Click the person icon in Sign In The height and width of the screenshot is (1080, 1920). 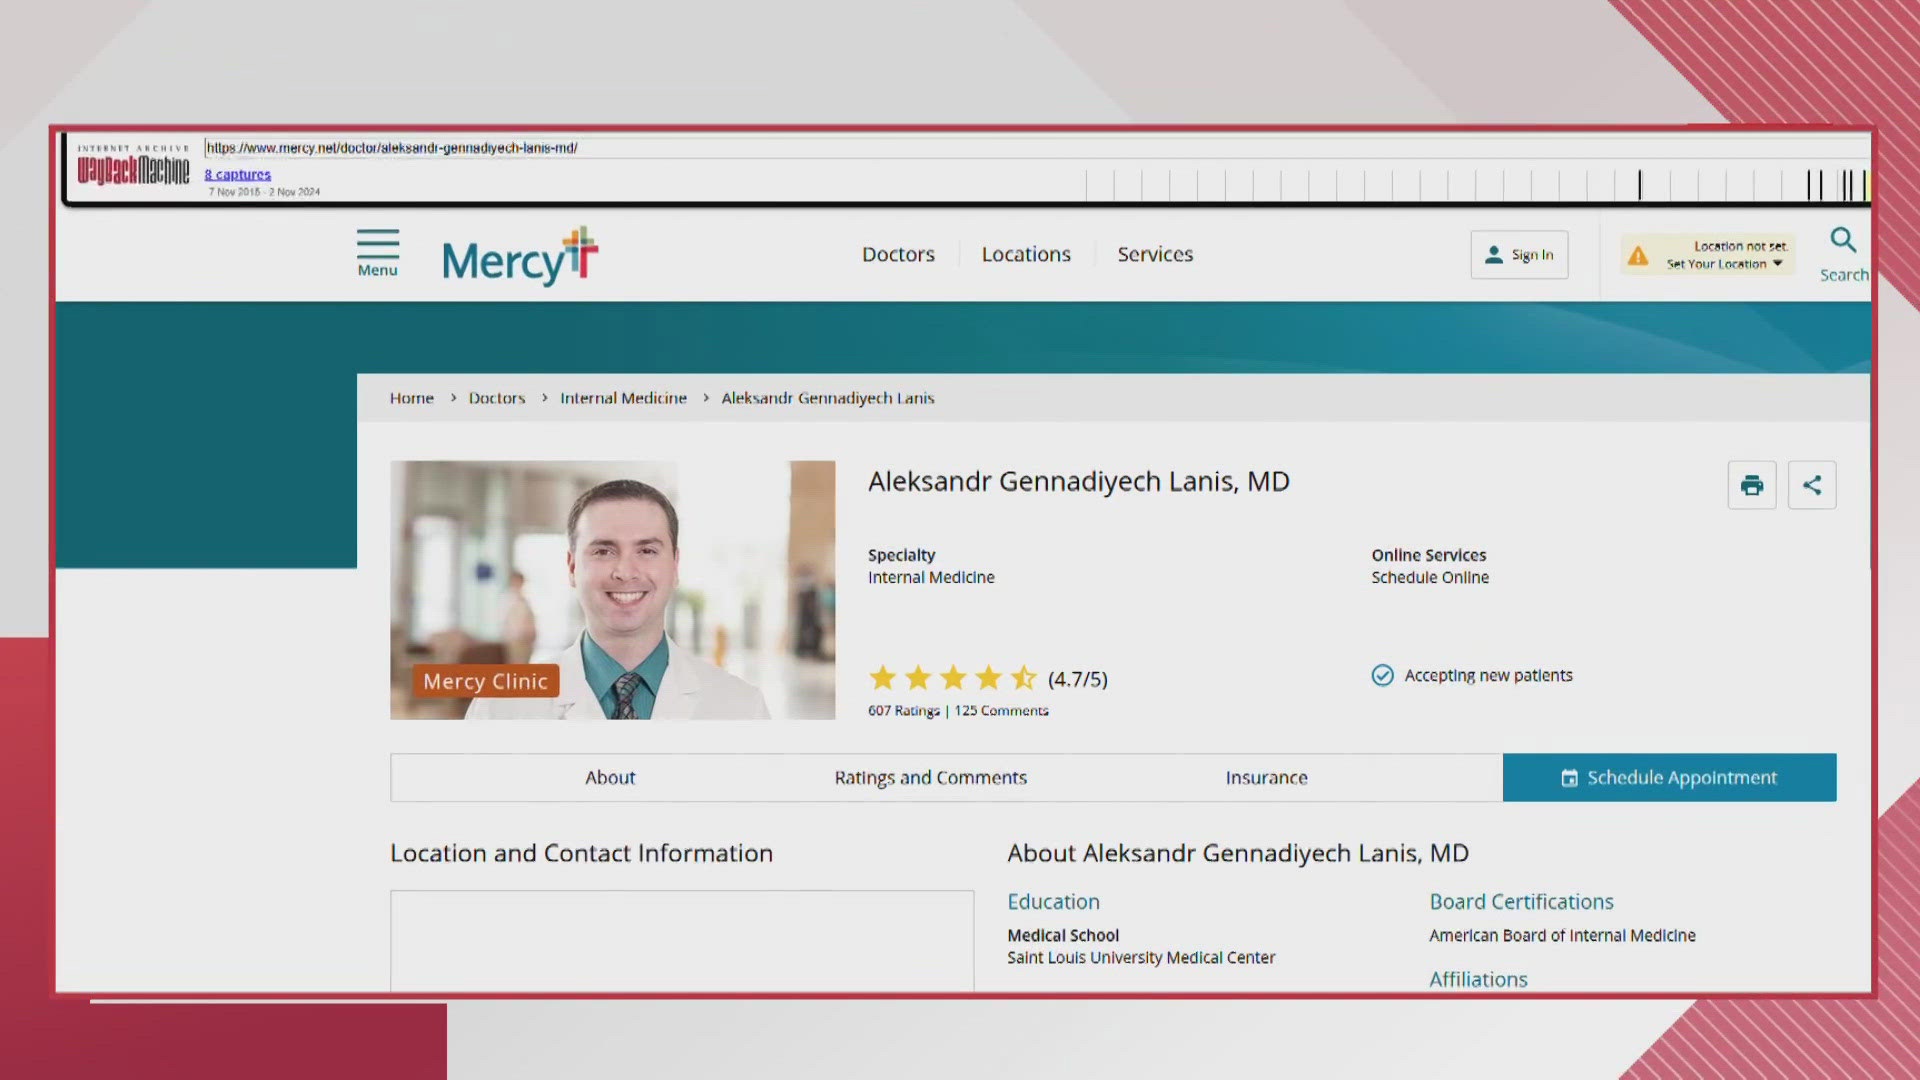(x=1493, y=255)
